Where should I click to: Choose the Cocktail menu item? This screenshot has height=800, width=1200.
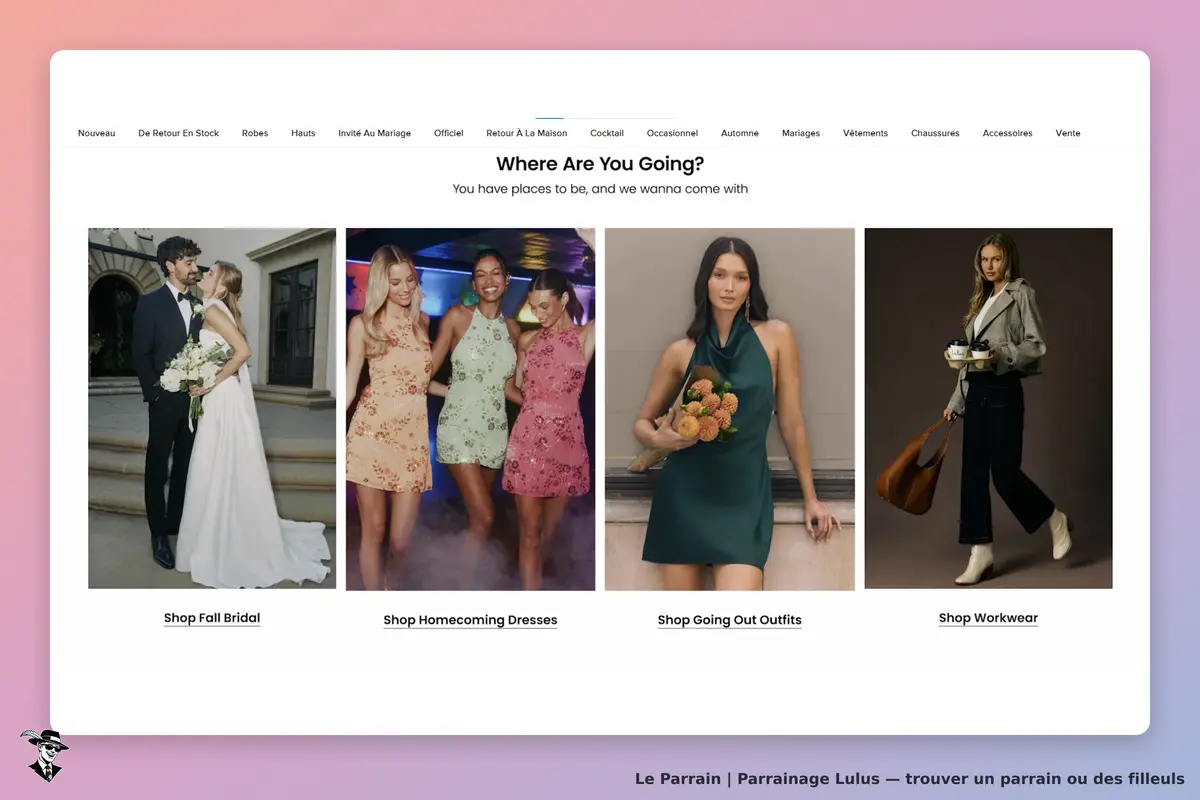[607, 133]
